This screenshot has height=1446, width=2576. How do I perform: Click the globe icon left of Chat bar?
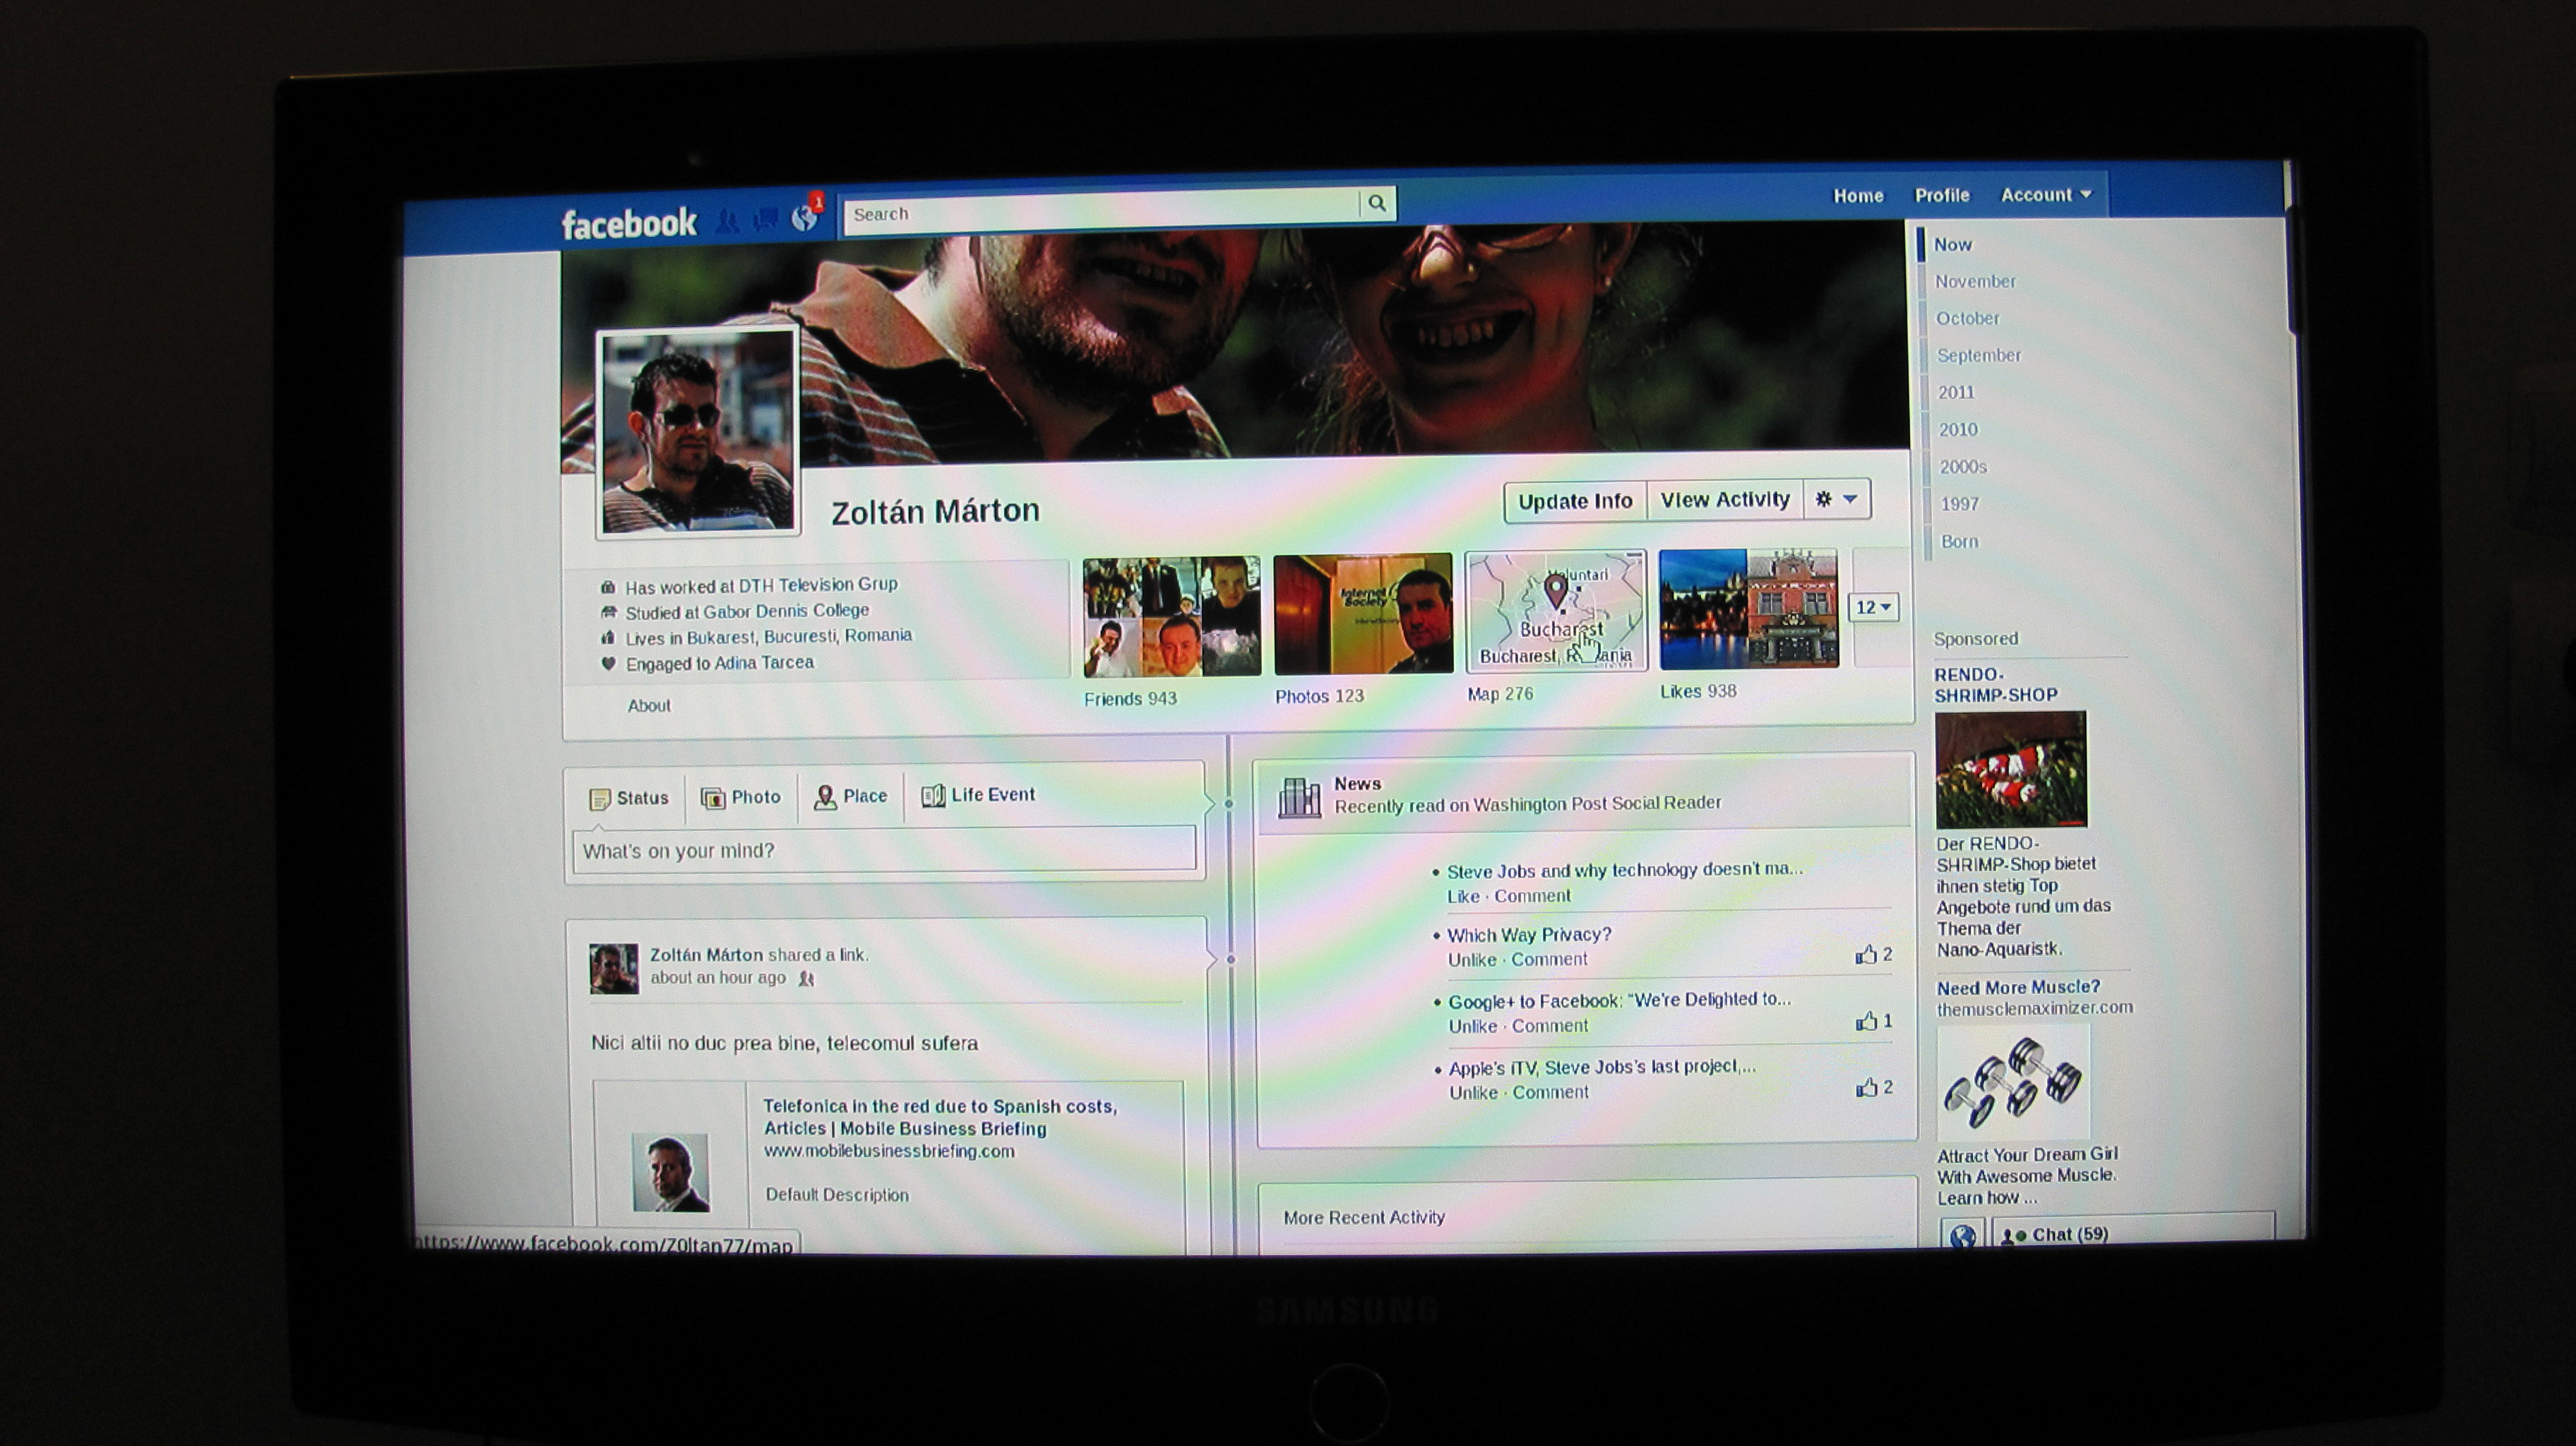pyautogui.click(x=1962, y=1236)
